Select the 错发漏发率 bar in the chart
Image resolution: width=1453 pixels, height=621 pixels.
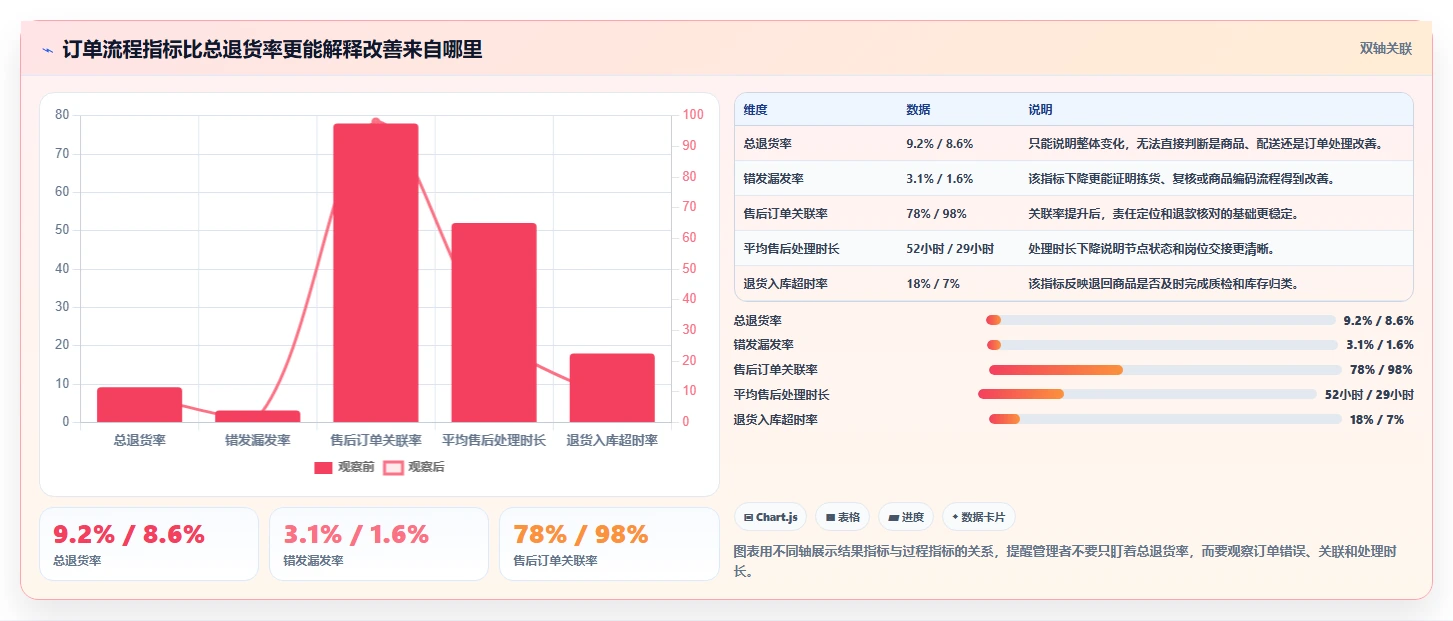pos(258,416)
